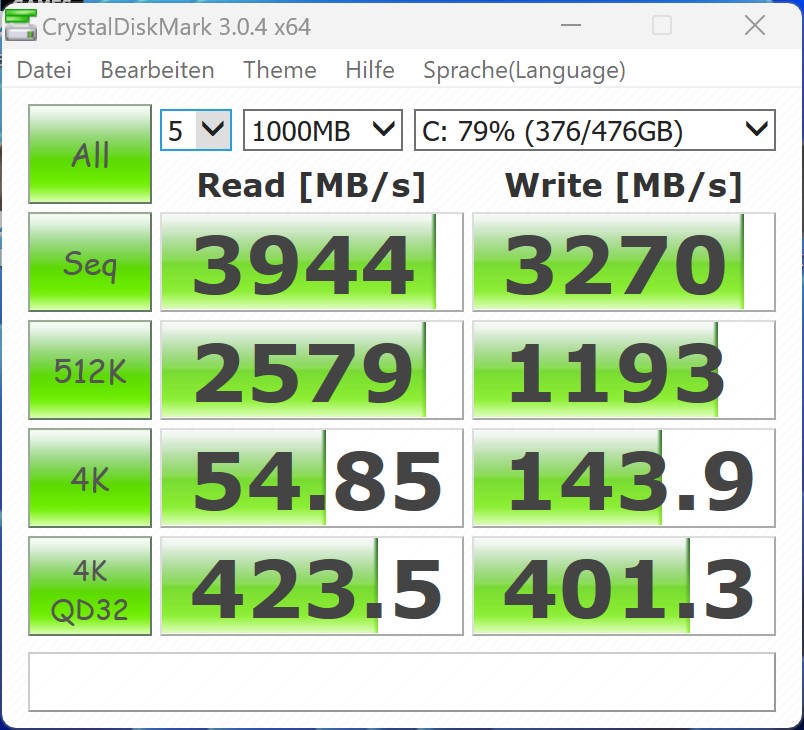Screen dimensions: 804x730
Task: Click the 512K read result 2579
Action: [312, 370]
